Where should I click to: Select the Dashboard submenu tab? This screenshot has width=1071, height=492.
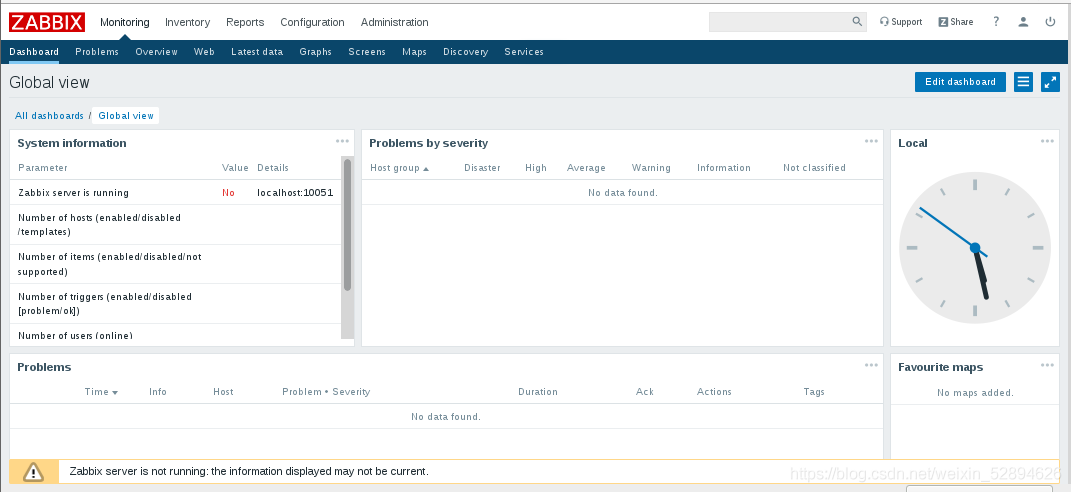coord(34,52)
